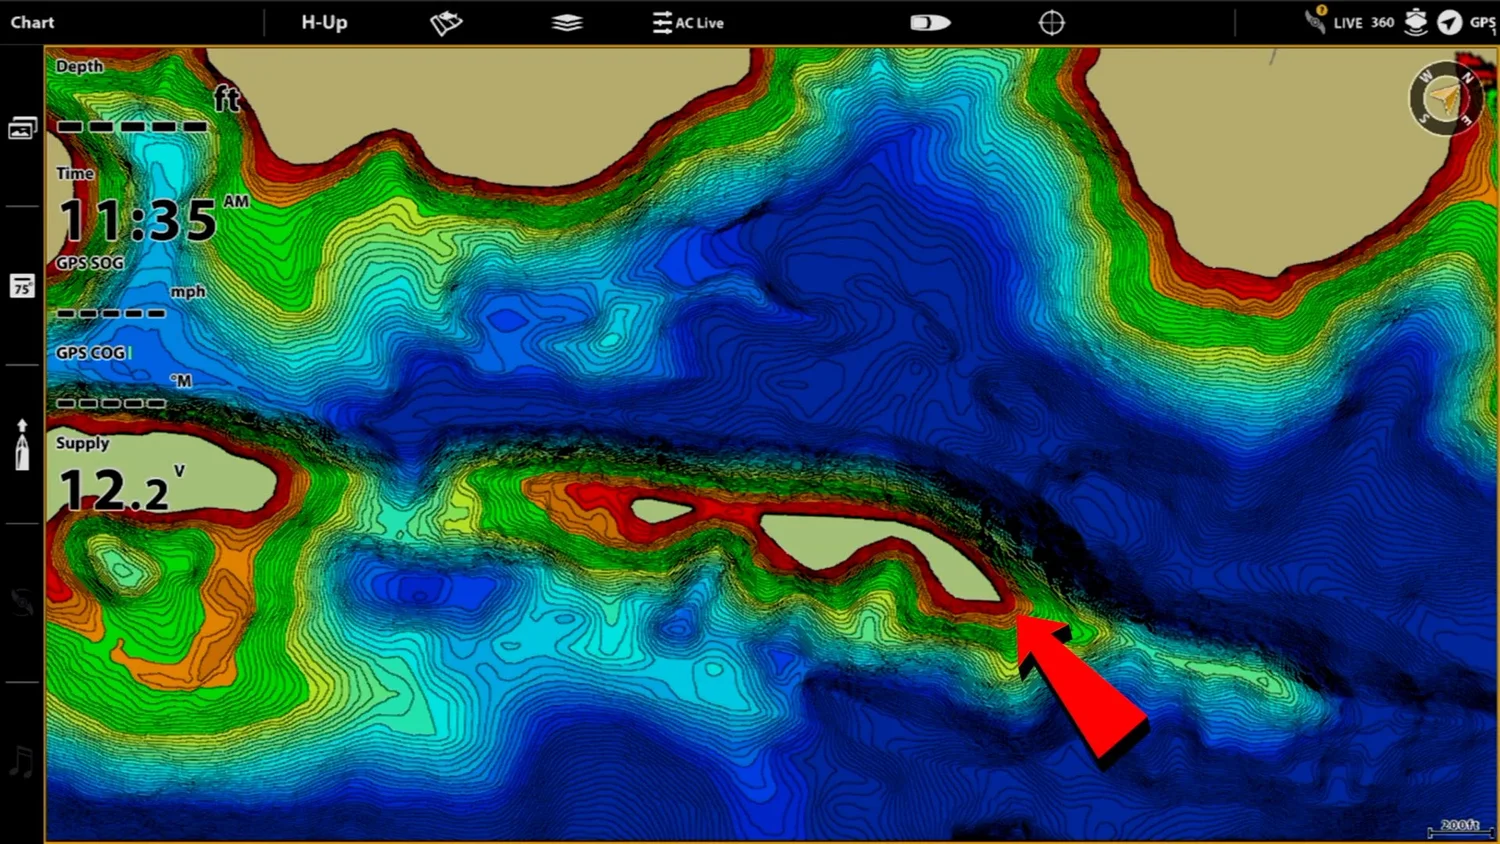Switch chart orientation via H-Up
This screenshot has height=844, width=1500.
(x=323, y=22)
